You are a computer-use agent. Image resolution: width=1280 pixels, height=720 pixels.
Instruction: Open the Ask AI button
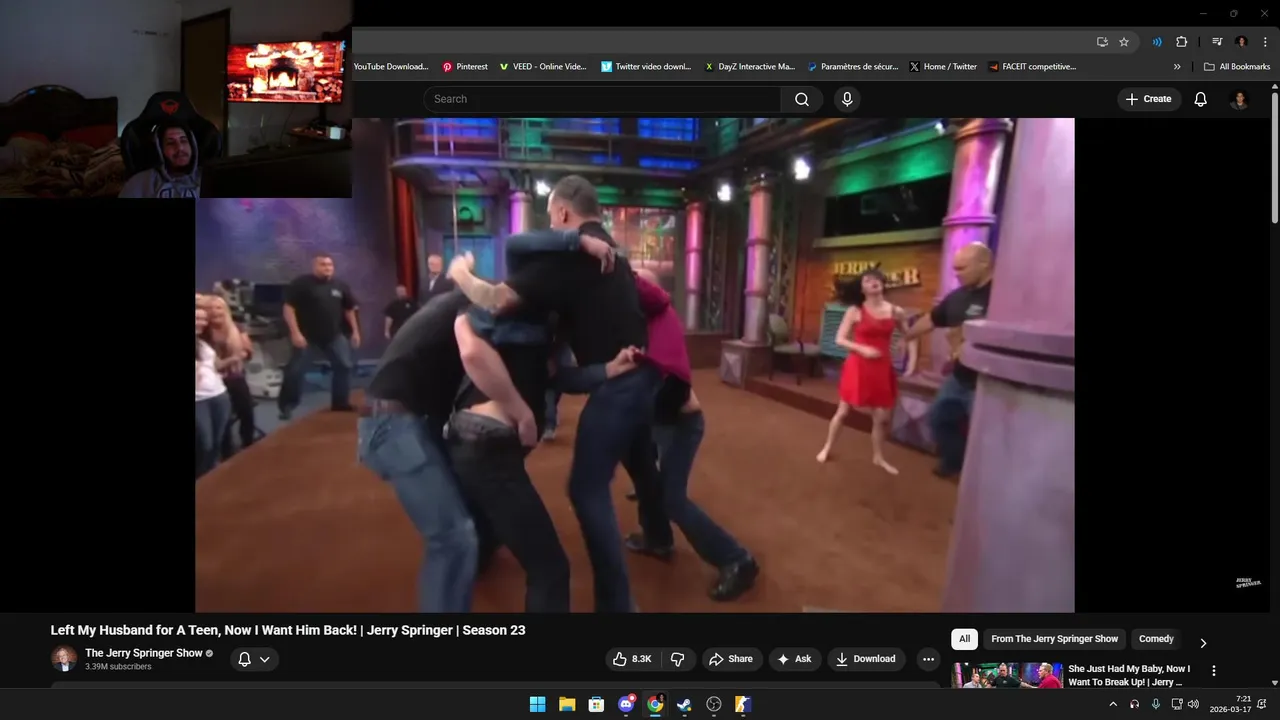click(x=794, y=659)
